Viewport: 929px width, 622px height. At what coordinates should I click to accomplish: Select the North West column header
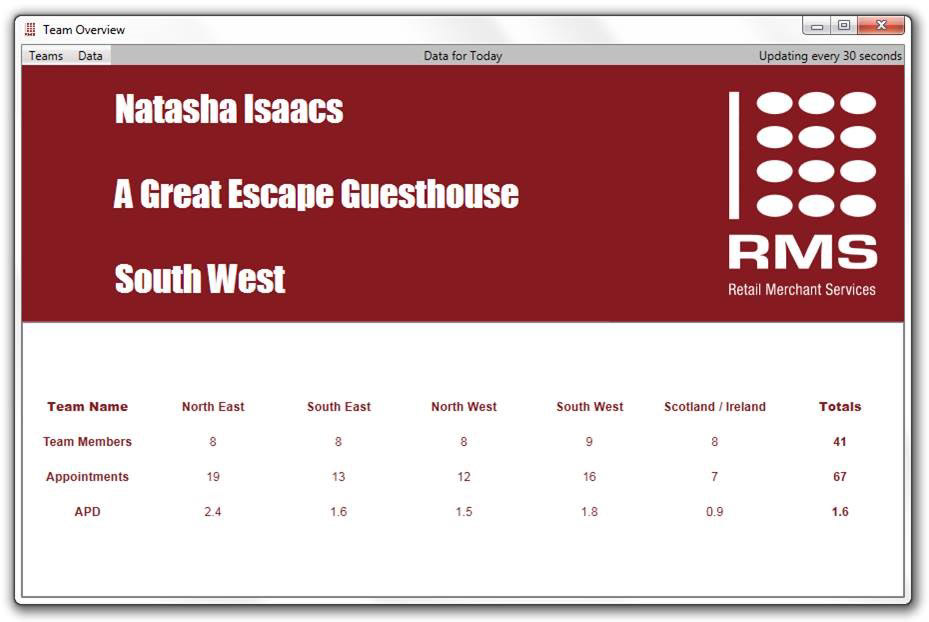[464, 407]
